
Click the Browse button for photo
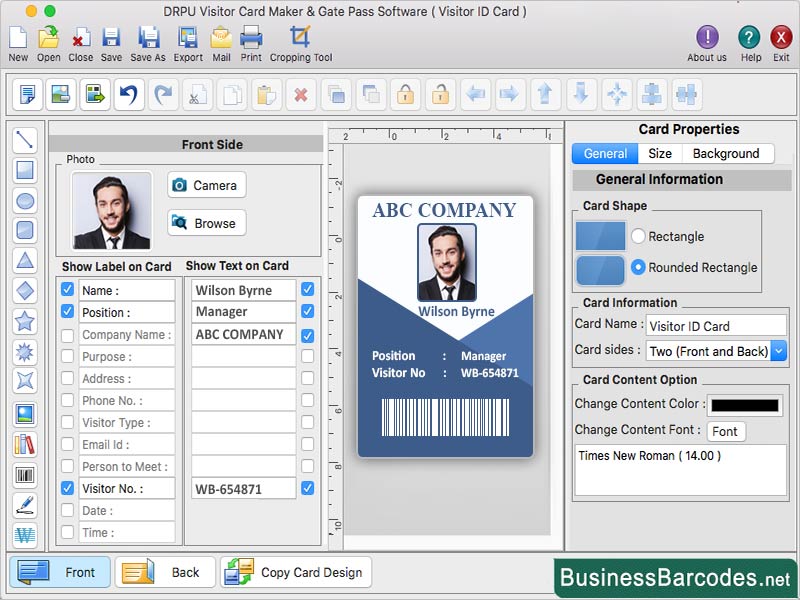(206, 222)
